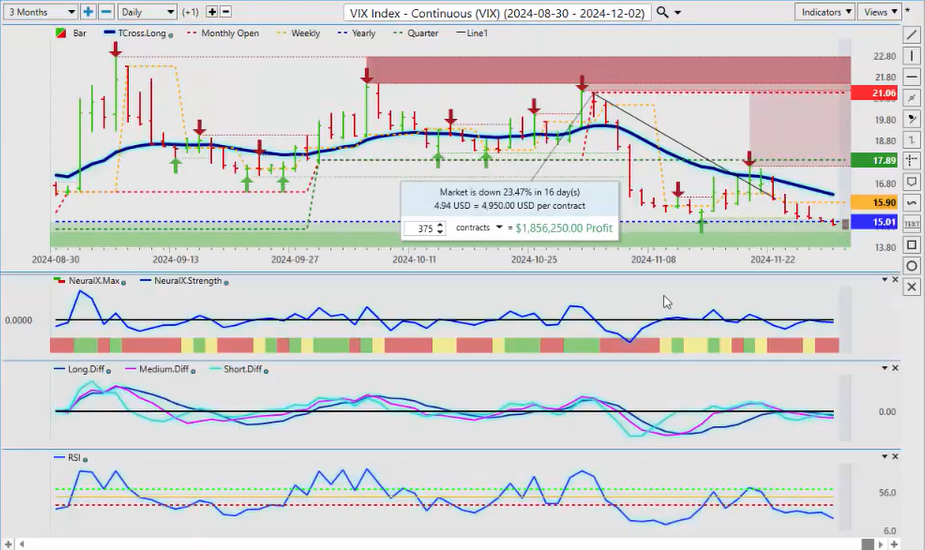Viewport: 925px width, 550px height.
Task: Decrease contracts with the stepper down arrow
Action: tap(440, 231)
